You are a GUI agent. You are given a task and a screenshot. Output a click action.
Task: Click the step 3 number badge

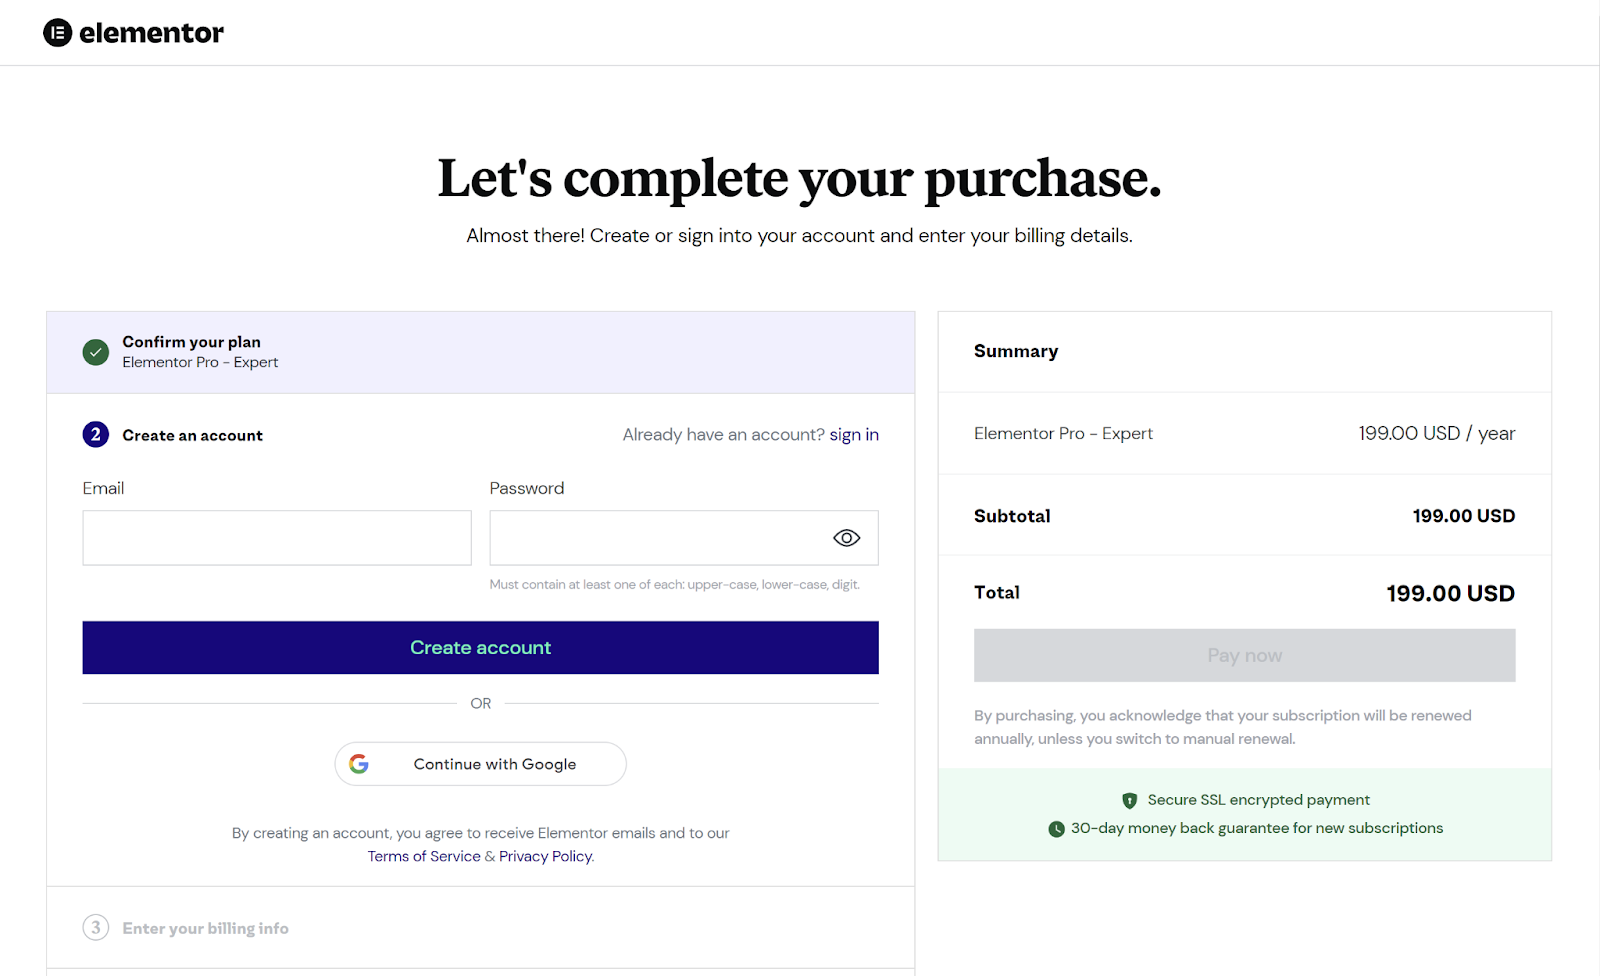tap(96, 928)
